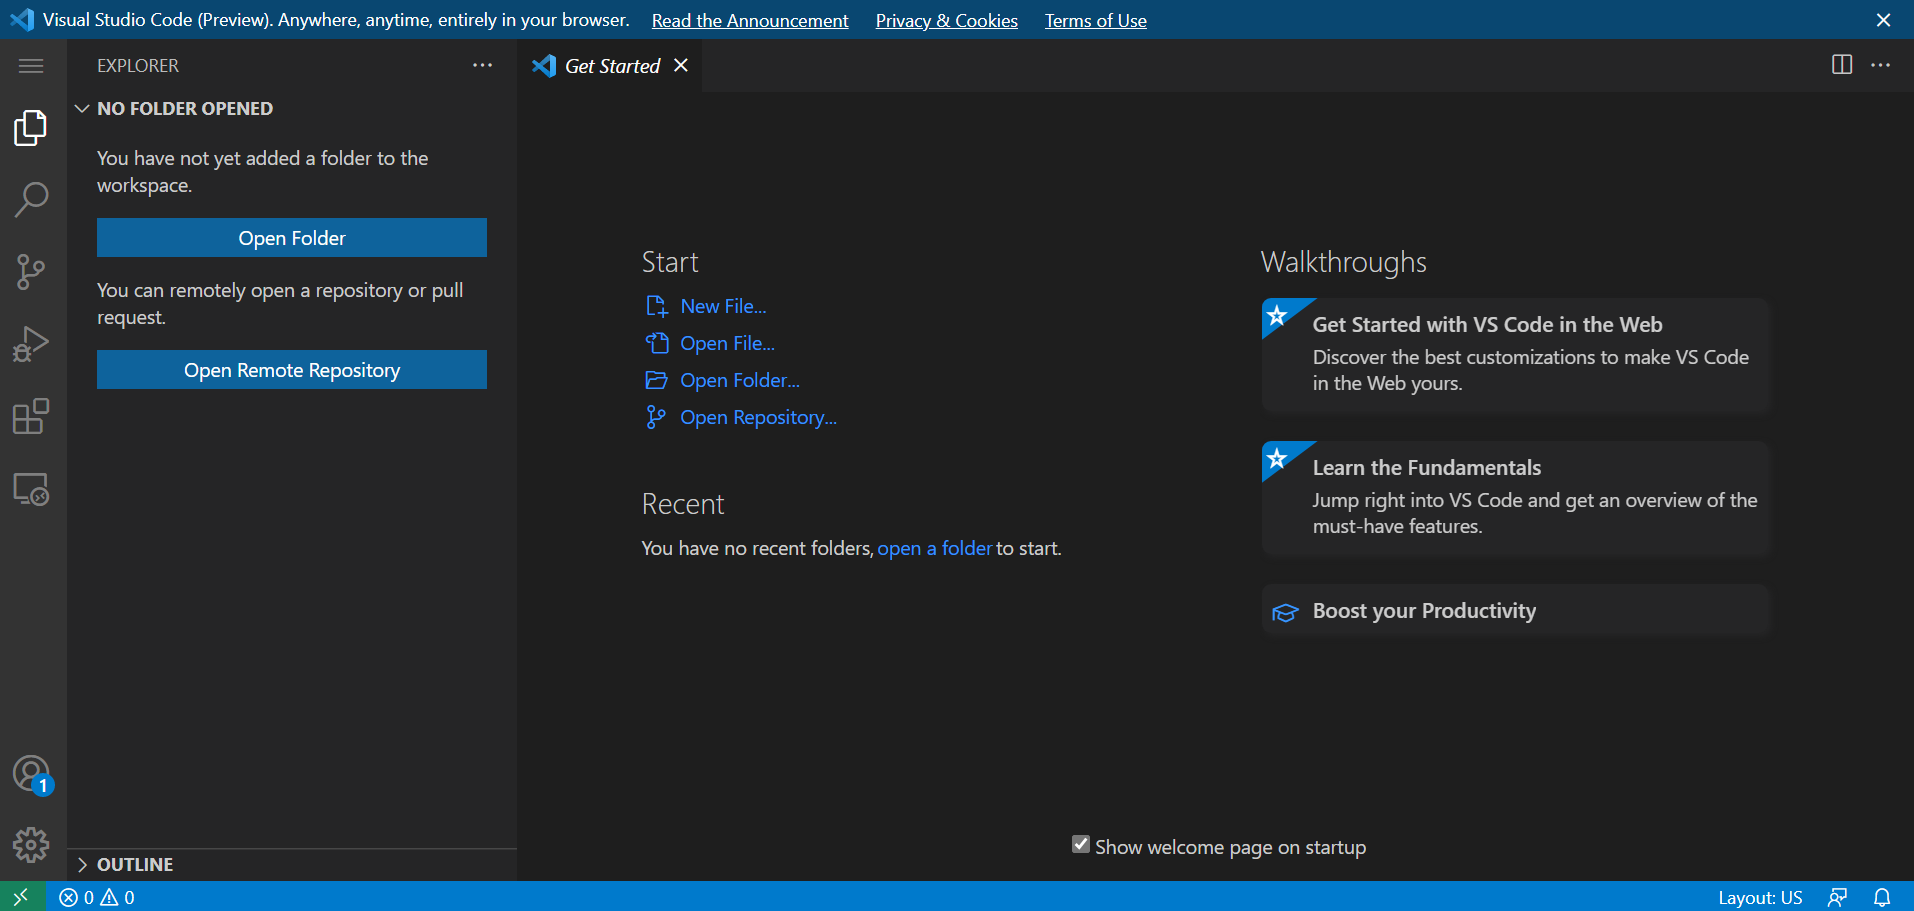
Task: Click the Open File icon under Start
Action: [x=656, y=343]
